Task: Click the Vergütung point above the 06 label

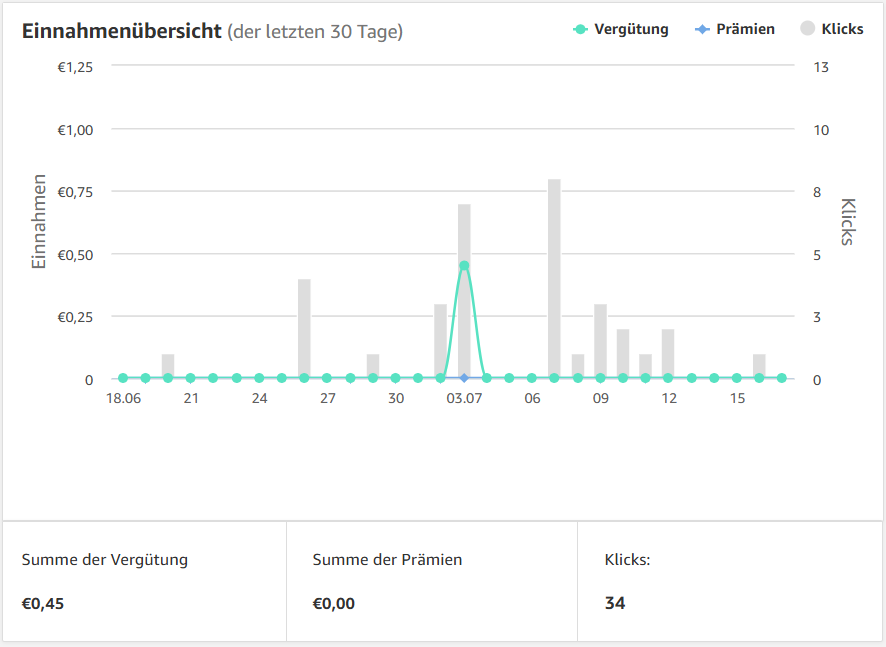Action: pyautogui.click(x=532, y=378)
